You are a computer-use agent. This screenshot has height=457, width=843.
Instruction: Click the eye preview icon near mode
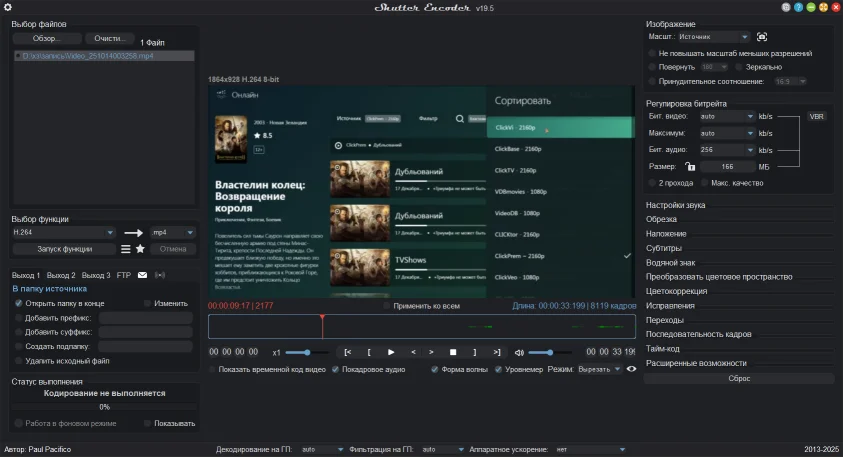pos(631,369)
